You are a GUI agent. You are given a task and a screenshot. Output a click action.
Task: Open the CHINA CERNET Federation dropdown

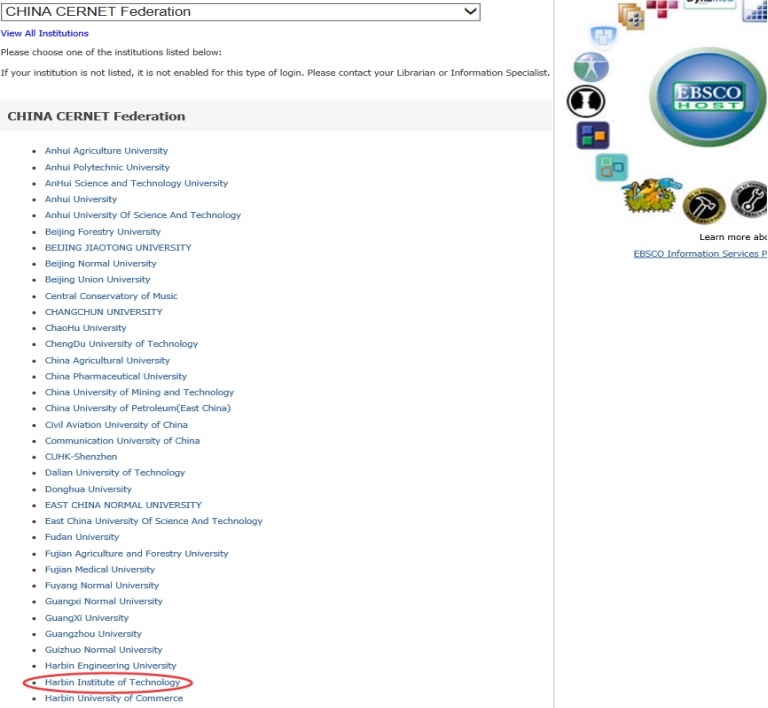point(240,12)
